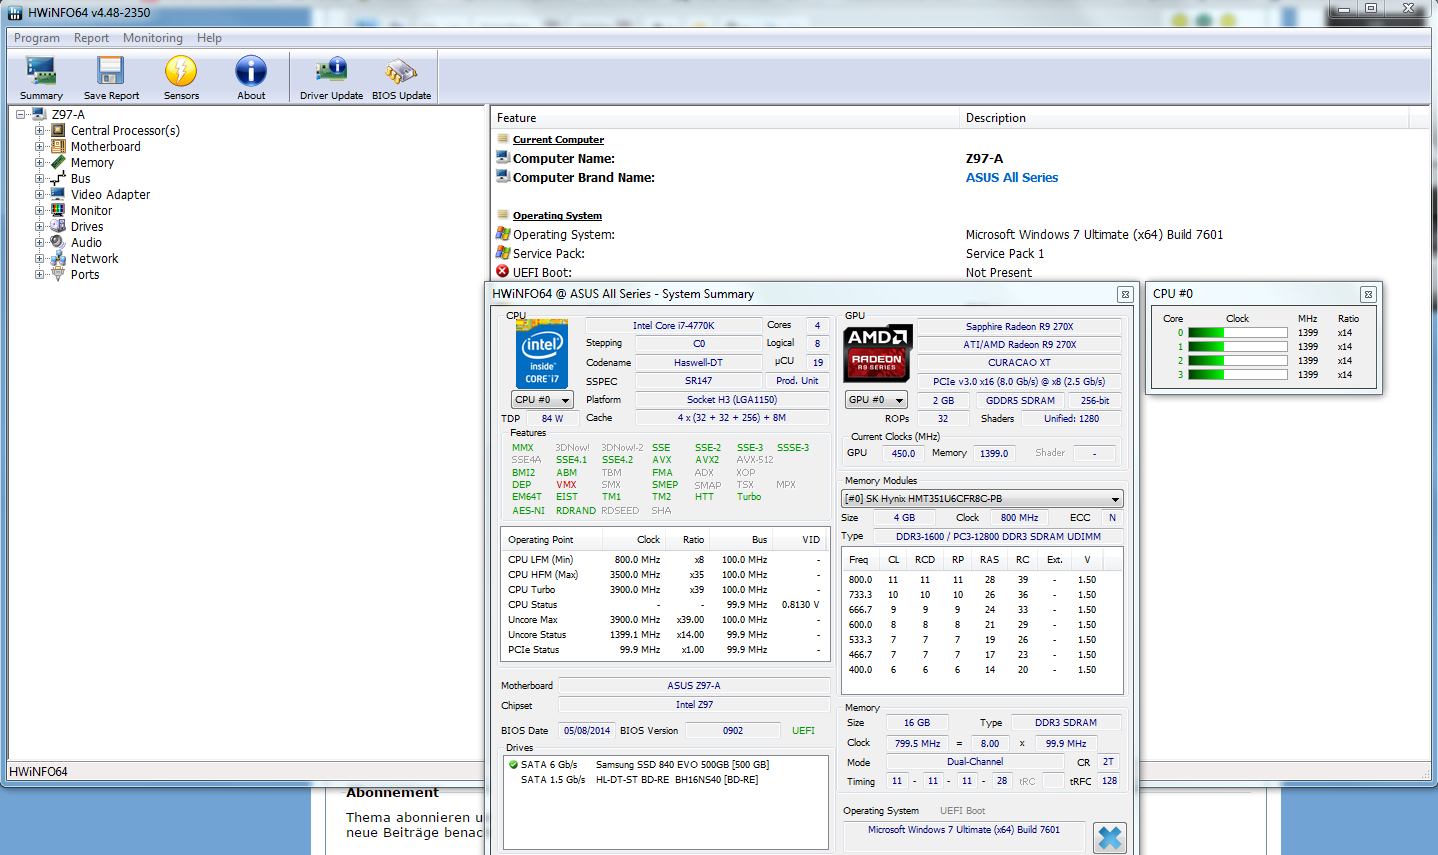1438x855 pixels.
Task: Select the Central Processor(s) tree icon
Action: coord(58,130)
